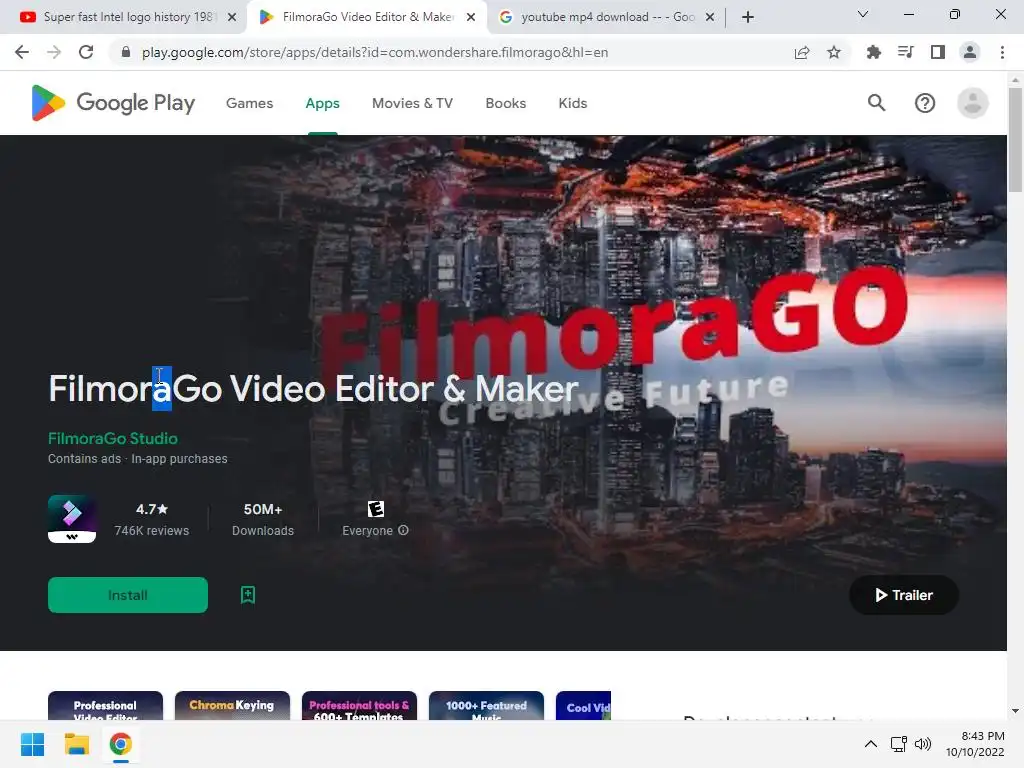Image resolution: width=1024 pixels, height=768 pixels.
Task: Click the Everyone rating label
Action: (x=368, y=531)
